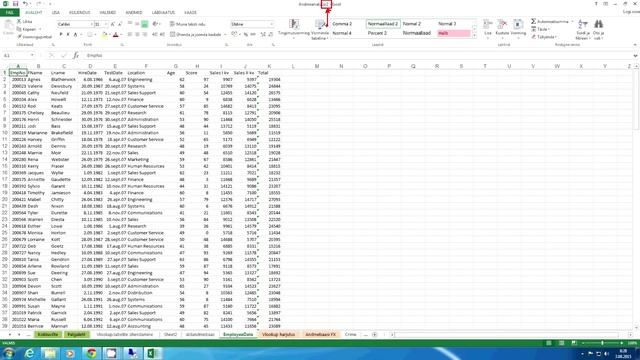The image size is (640, 360).
Task: Open Sordi ja filtreeri (Sort & Filter)
Action: tap(583, 29)
